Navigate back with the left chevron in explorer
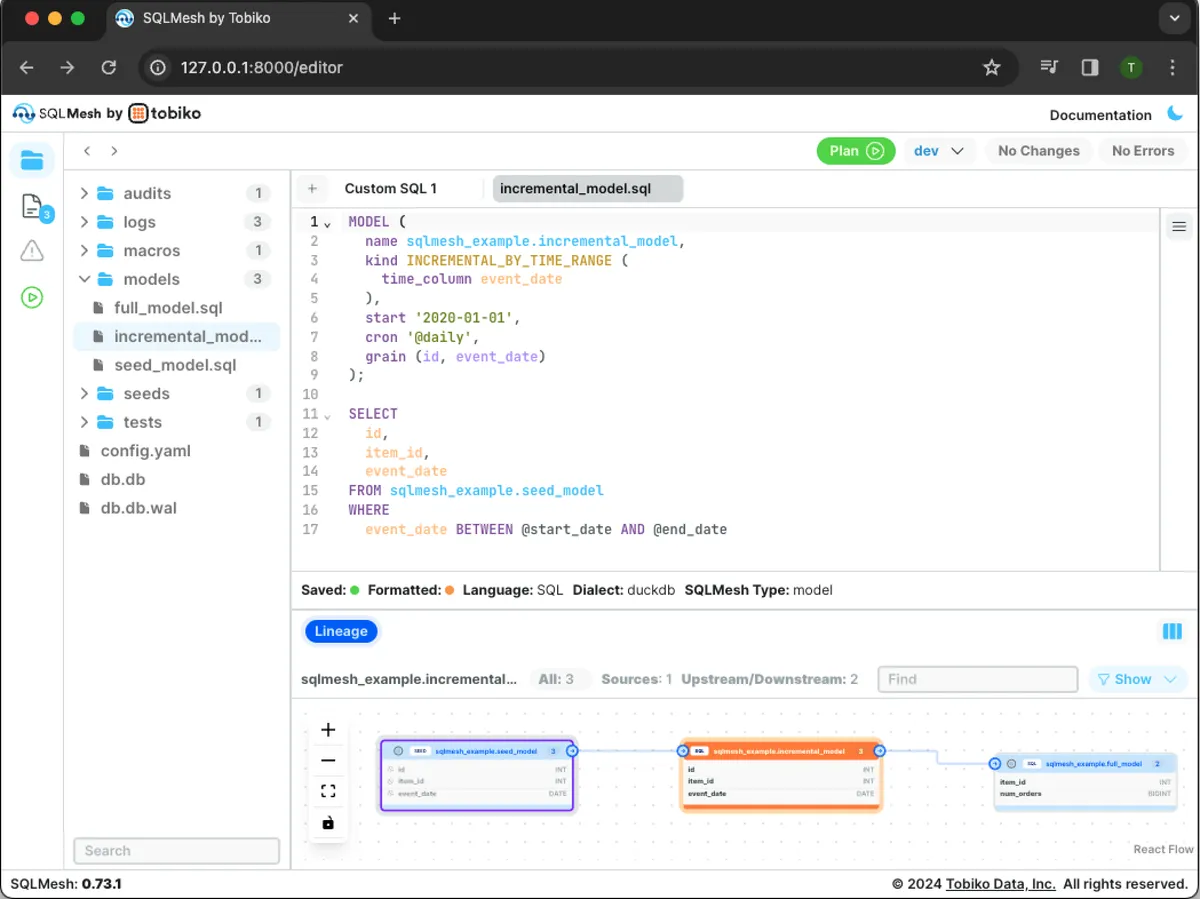 tap(88, 151)
